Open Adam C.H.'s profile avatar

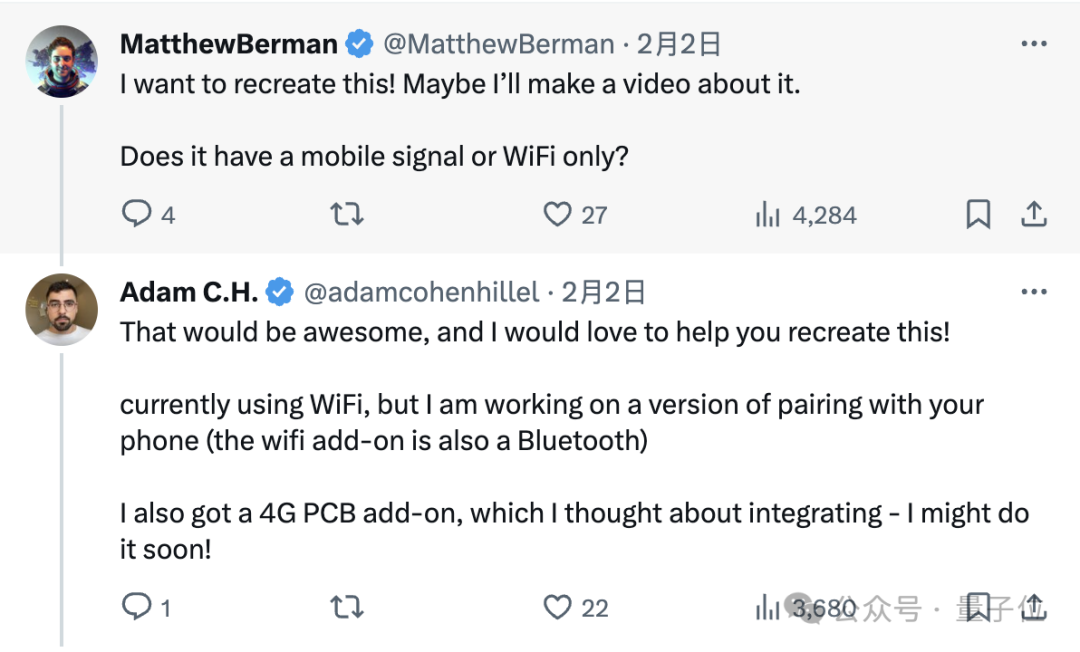click(61, 309)
